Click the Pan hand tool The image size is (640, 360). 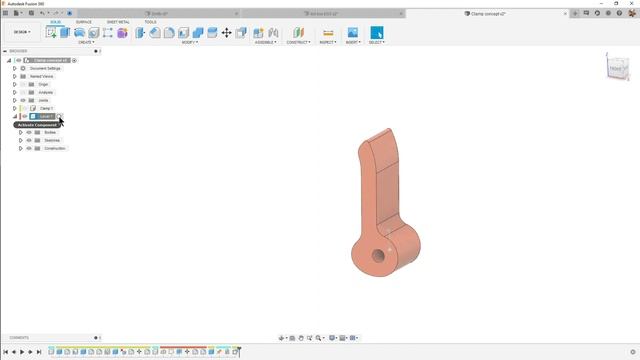pos(301,338)
